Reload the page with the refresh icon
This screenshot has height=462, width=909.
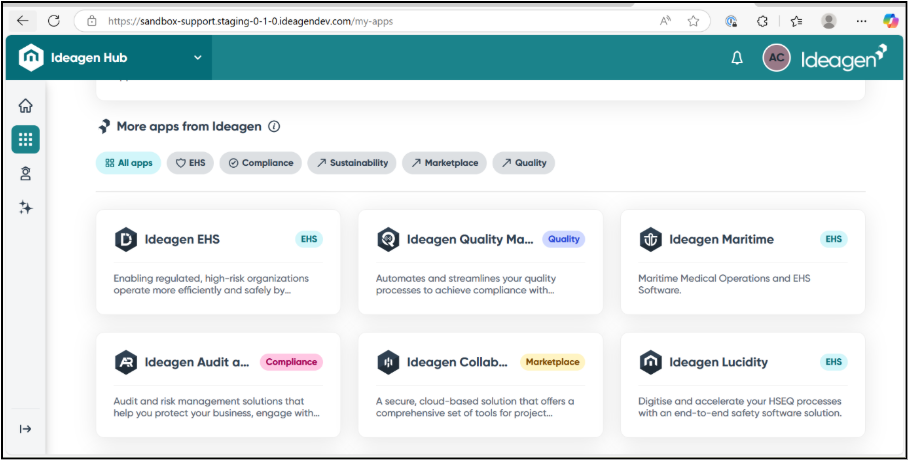tap(54, 21)
